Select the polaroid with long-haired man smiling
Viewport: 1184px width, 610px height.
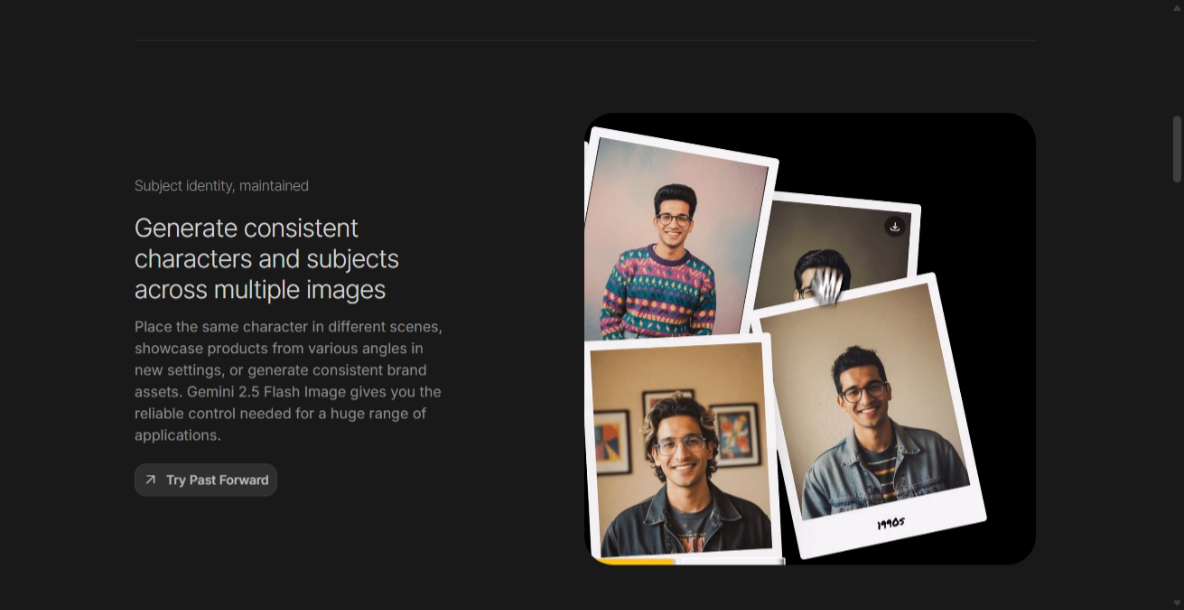(680, 450)
